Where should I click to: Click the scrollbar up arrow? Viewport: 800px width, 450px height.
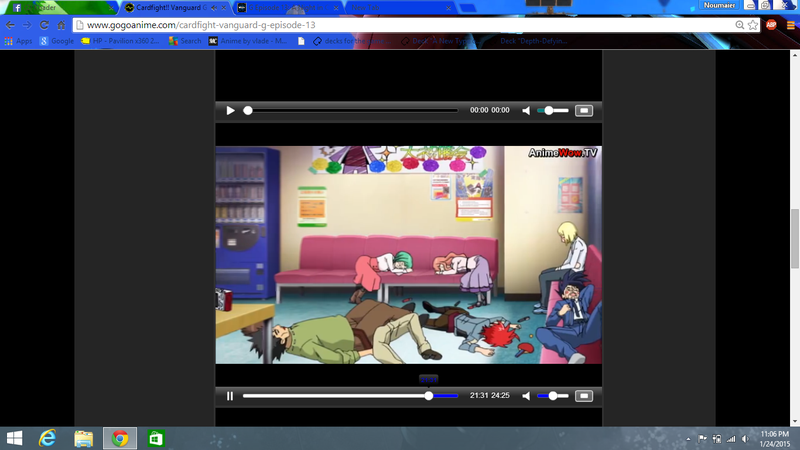click(x=795, y=54)
